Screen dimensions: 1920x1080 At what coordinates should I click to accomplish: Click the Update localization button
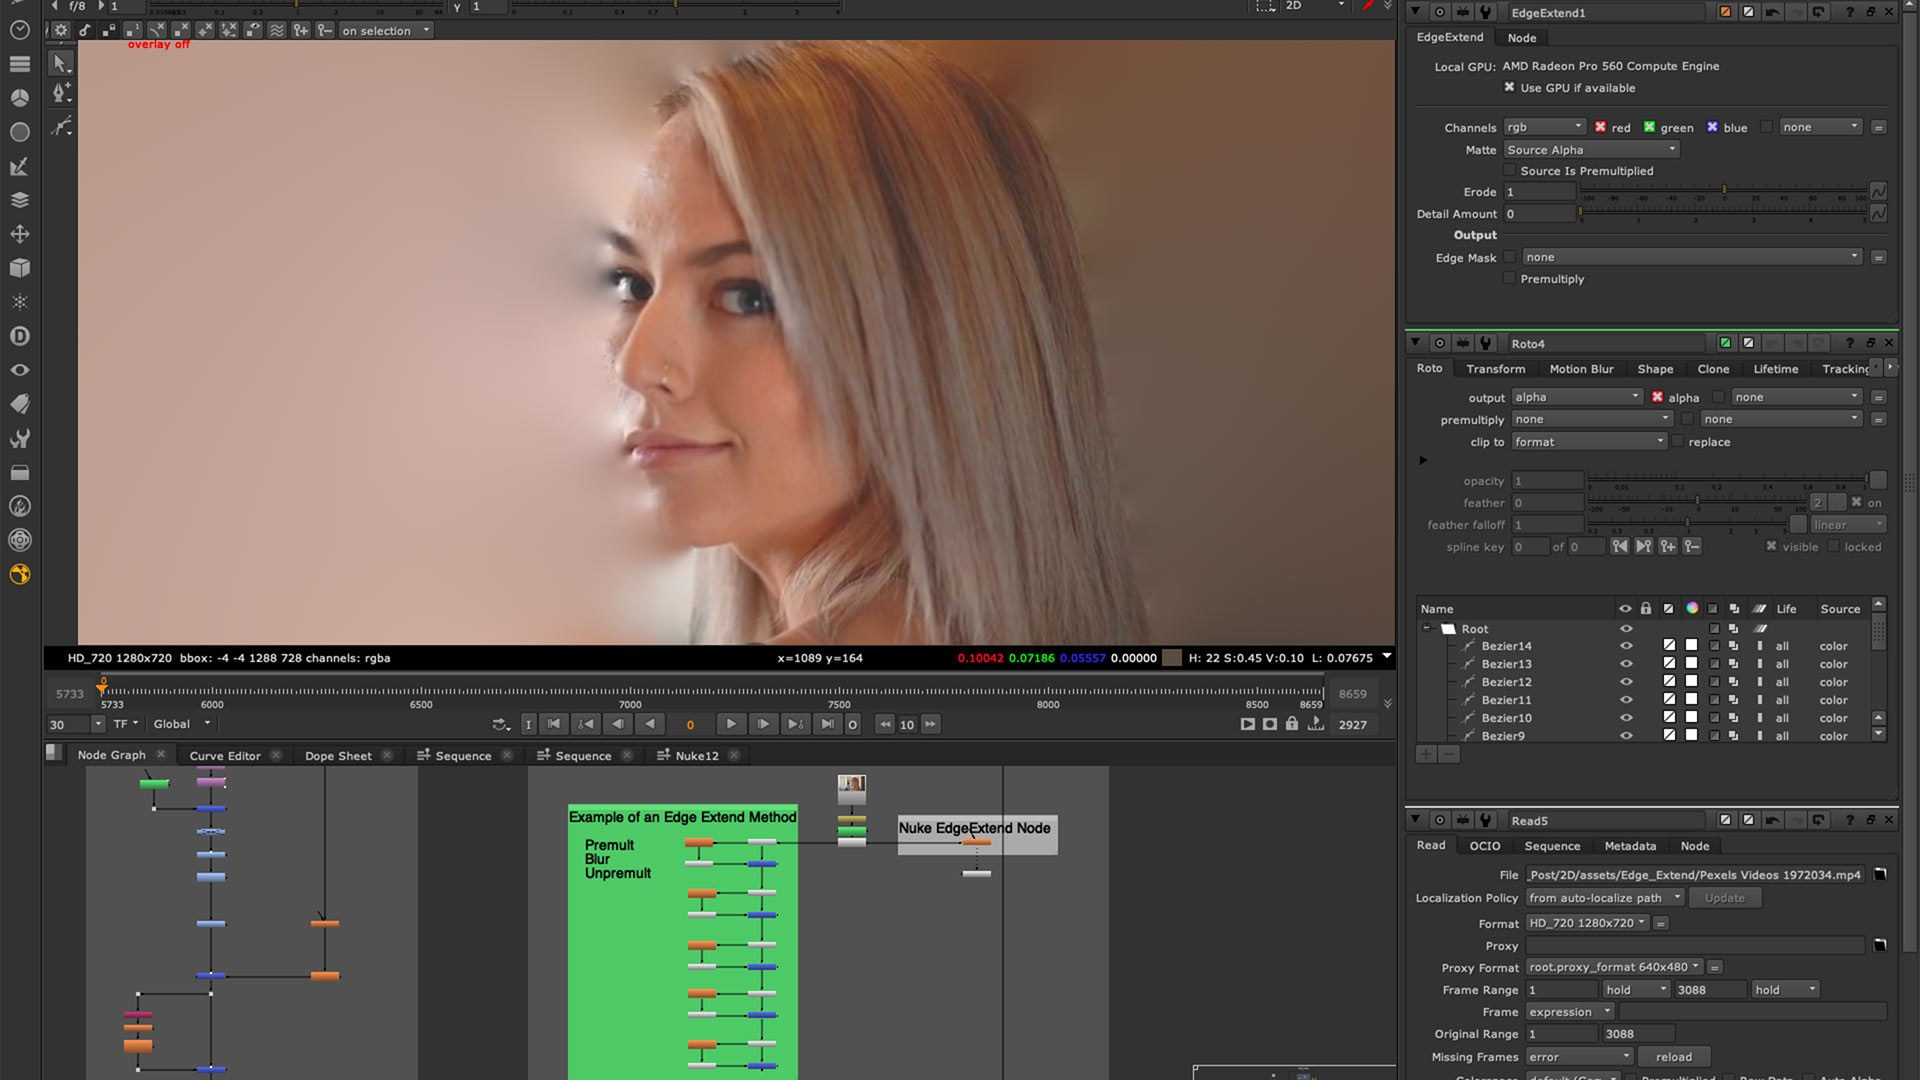coord(1724,898)
